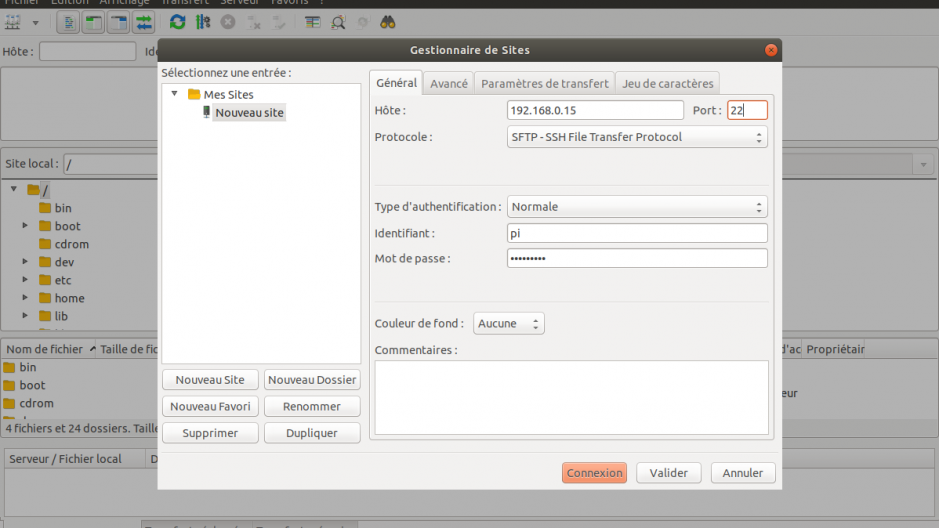The image size is (939, 528).
Task: Open the Site Manager toolbar icon
Action: [13, 23]
